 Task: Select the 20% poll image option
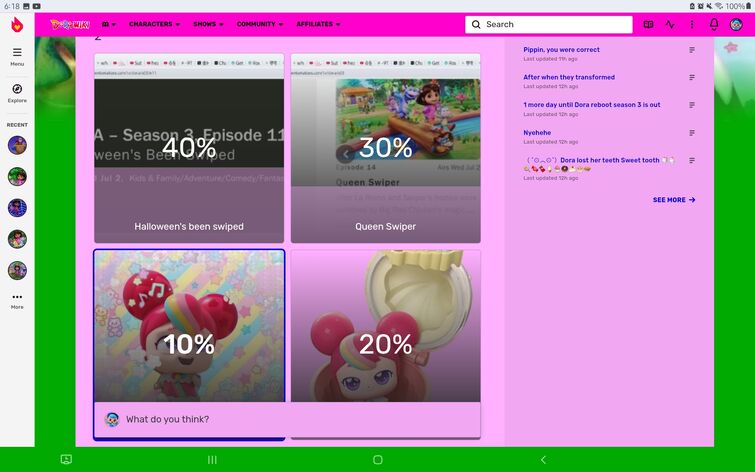click(386, 326)
